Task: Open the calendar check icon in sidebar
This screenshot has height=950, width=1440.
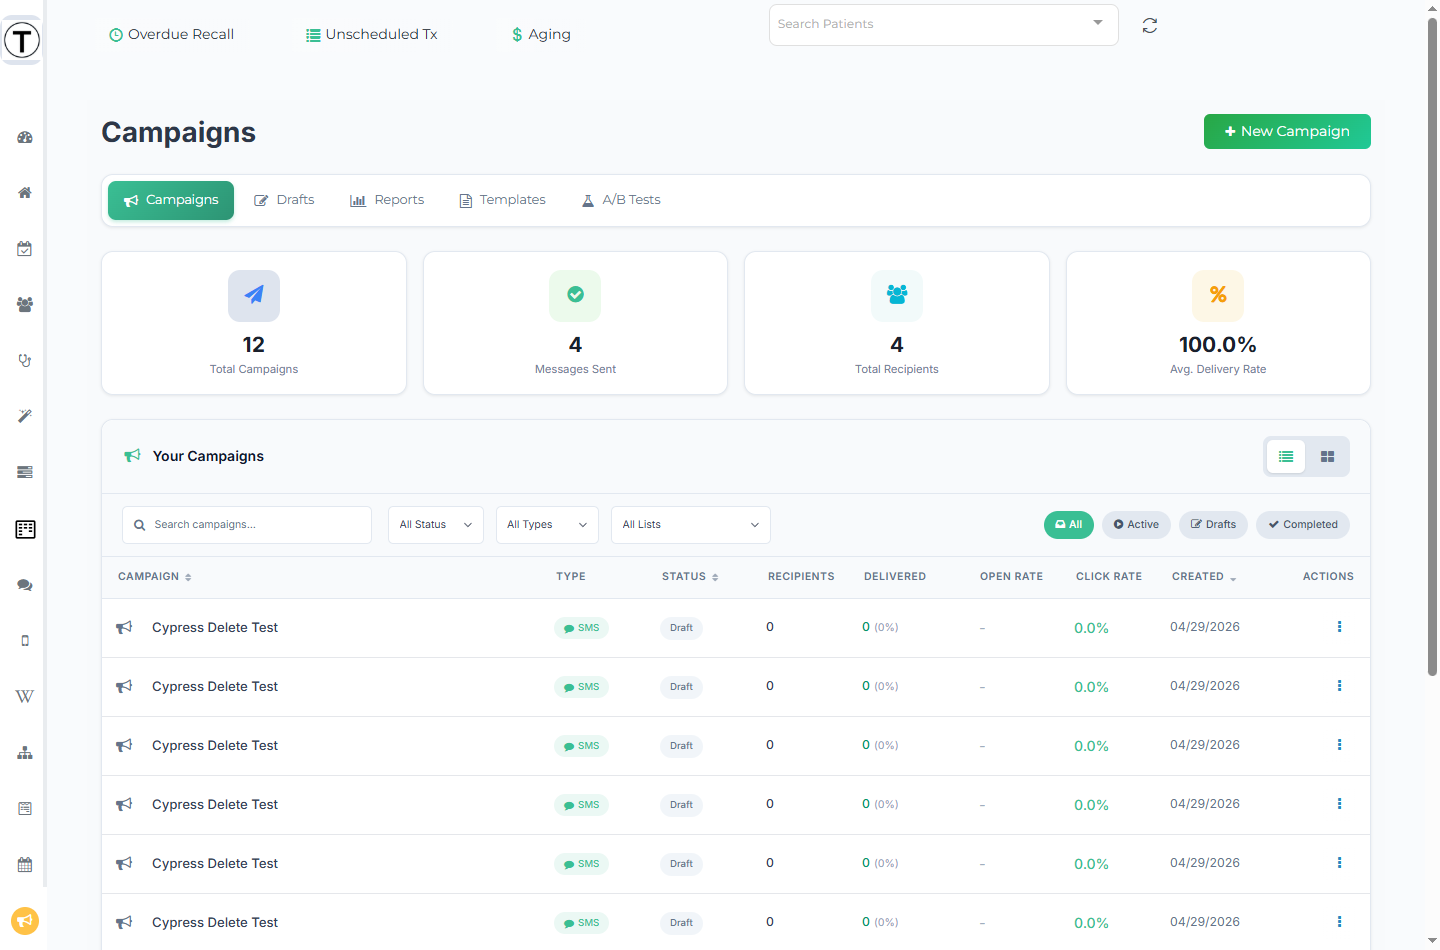Action: click(x=25, y=249)
